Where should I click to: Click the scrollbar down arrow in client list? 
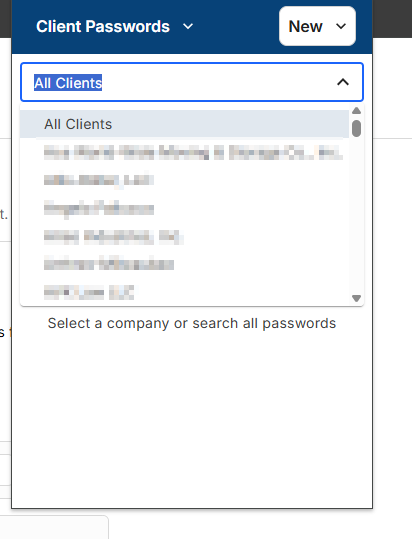pyautogui.click(x=356, y=298)
